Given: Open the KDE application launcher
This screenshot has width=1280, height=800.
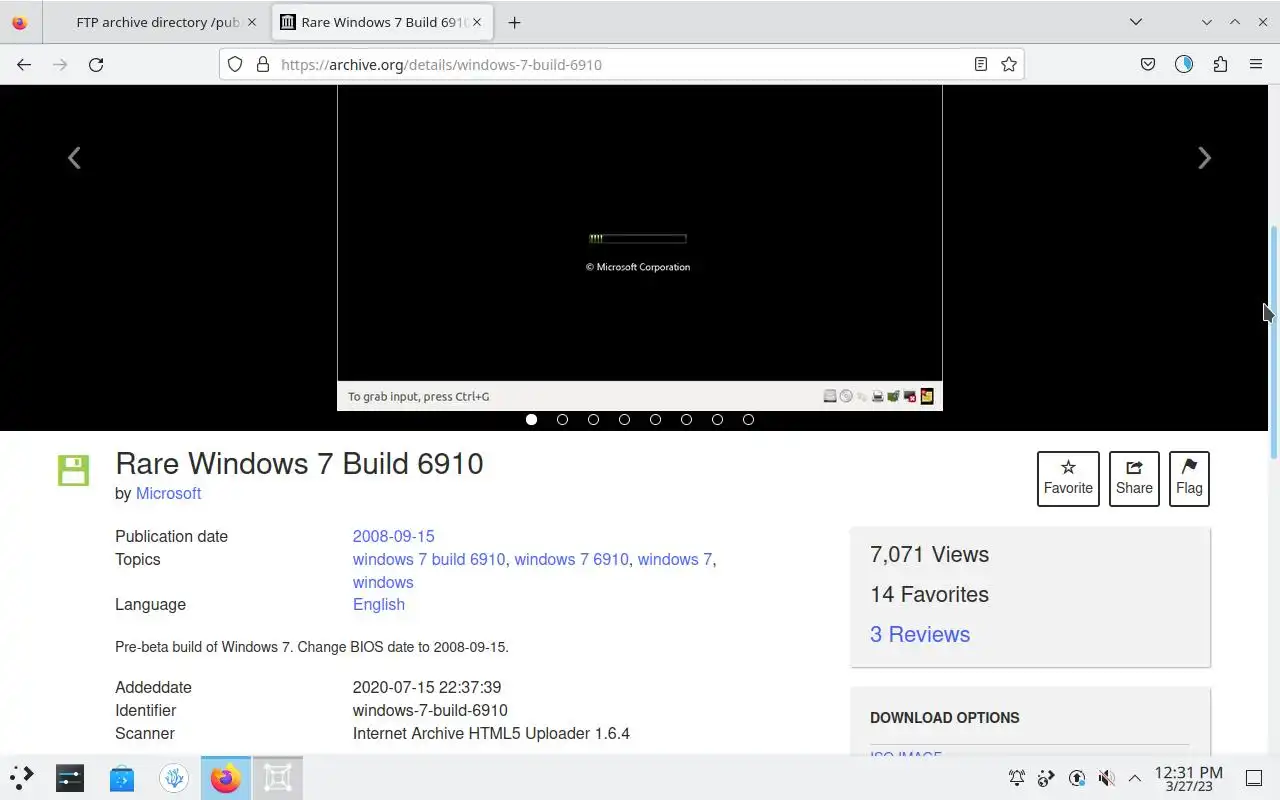Looking at the screenshot, I should pyautogui.click(x=22, y=777).
